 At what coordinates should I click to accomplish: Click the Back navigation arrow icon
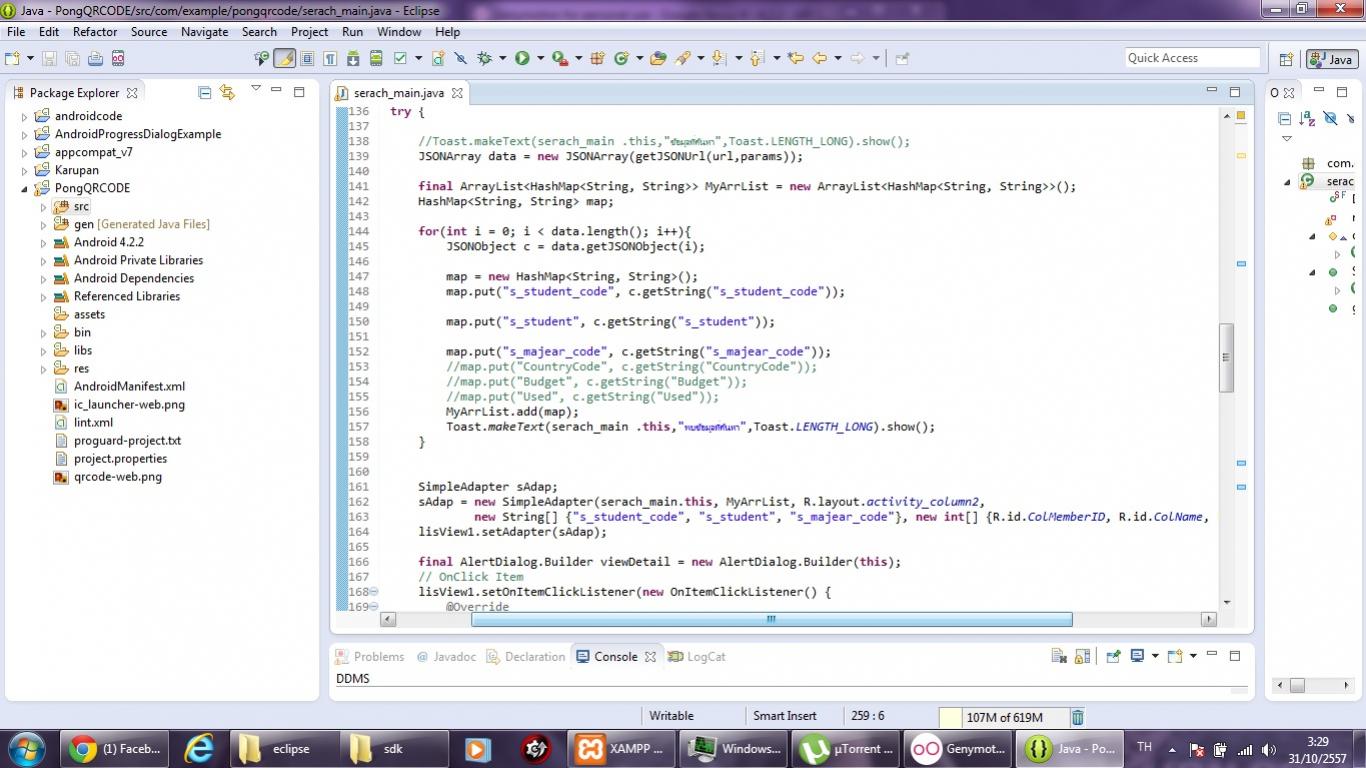tap(820, 58)
